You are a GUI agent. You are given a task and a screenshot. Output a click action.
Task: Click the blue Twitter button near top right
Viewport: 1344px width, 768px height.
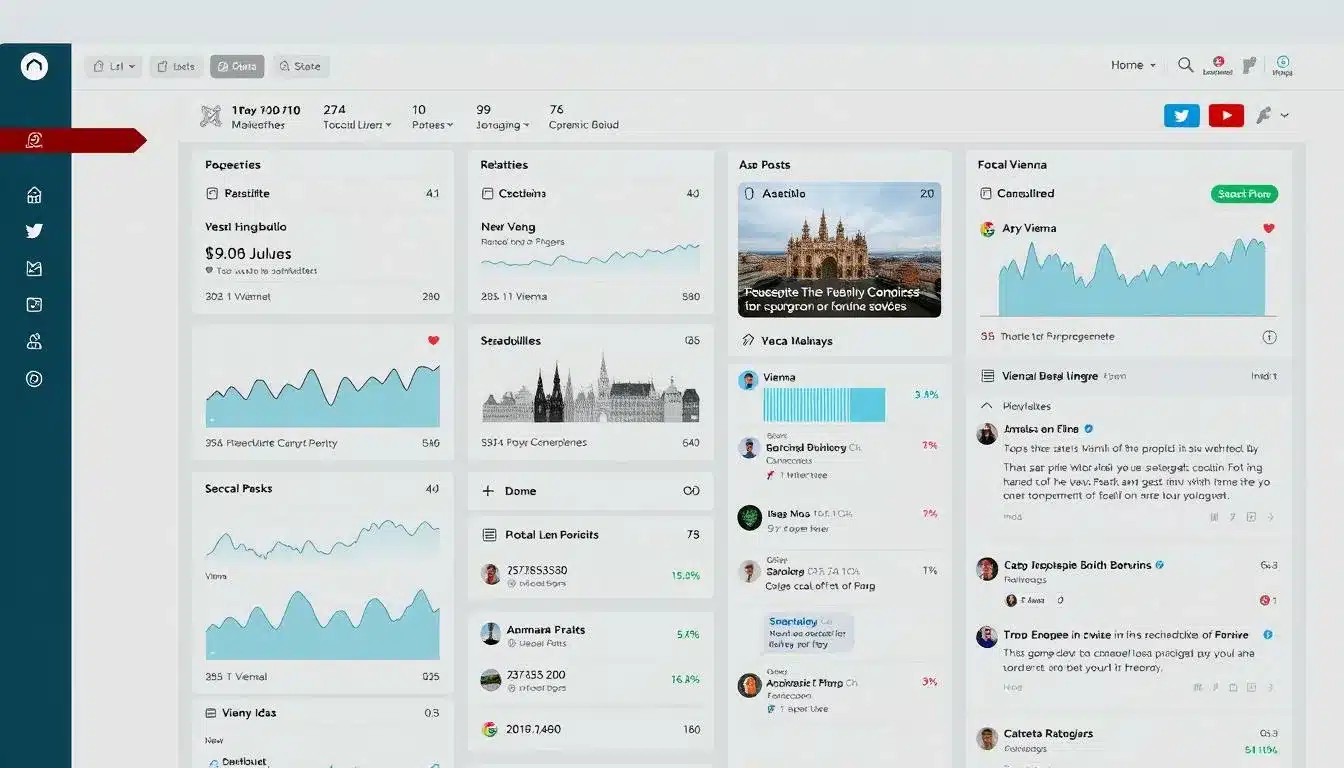[x=1181, y=115]
